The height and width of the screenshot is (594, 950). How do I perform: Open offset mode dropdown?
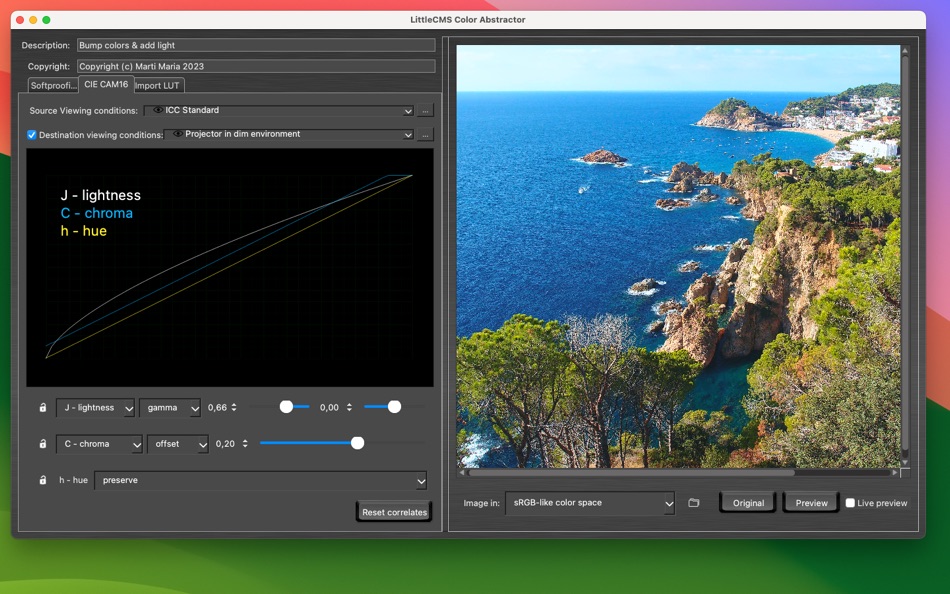point(178,444)
